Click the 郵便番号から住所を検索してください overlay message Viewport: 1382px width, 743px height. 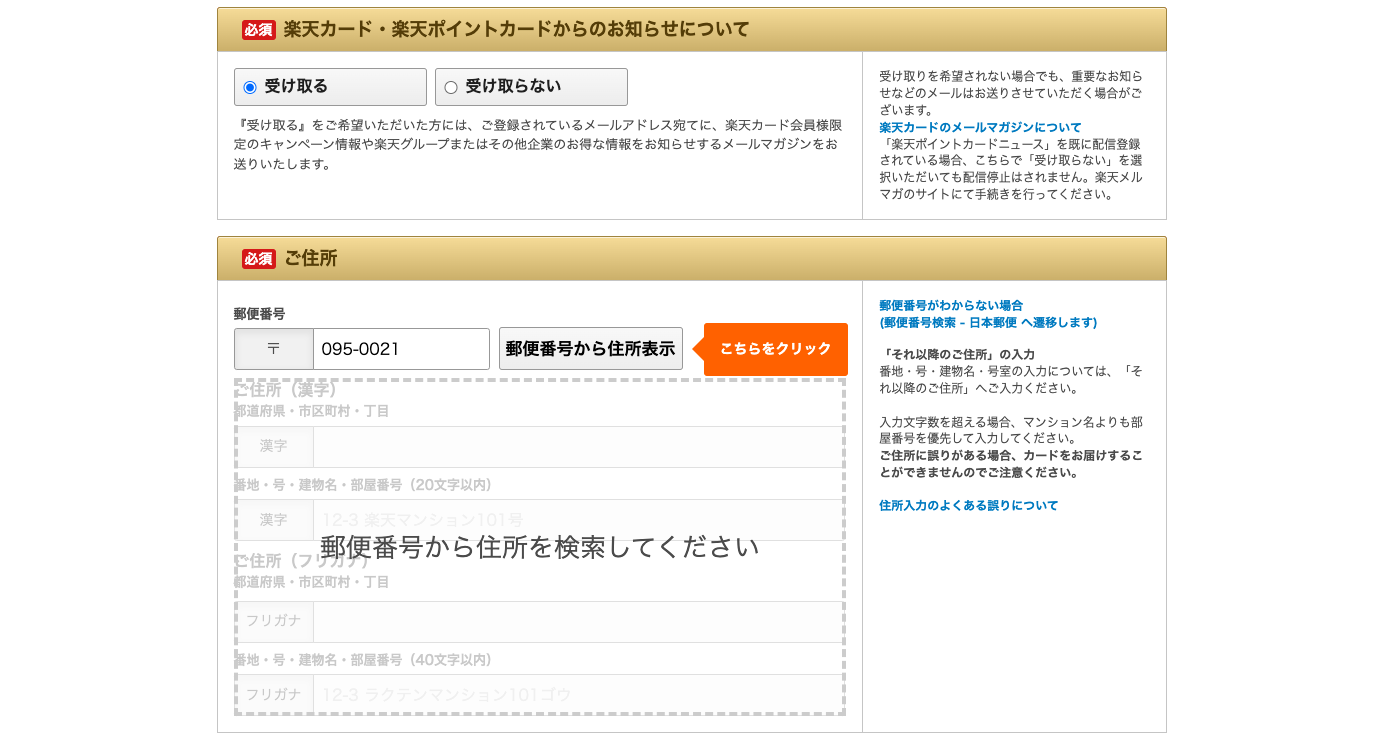pos(539,547)
